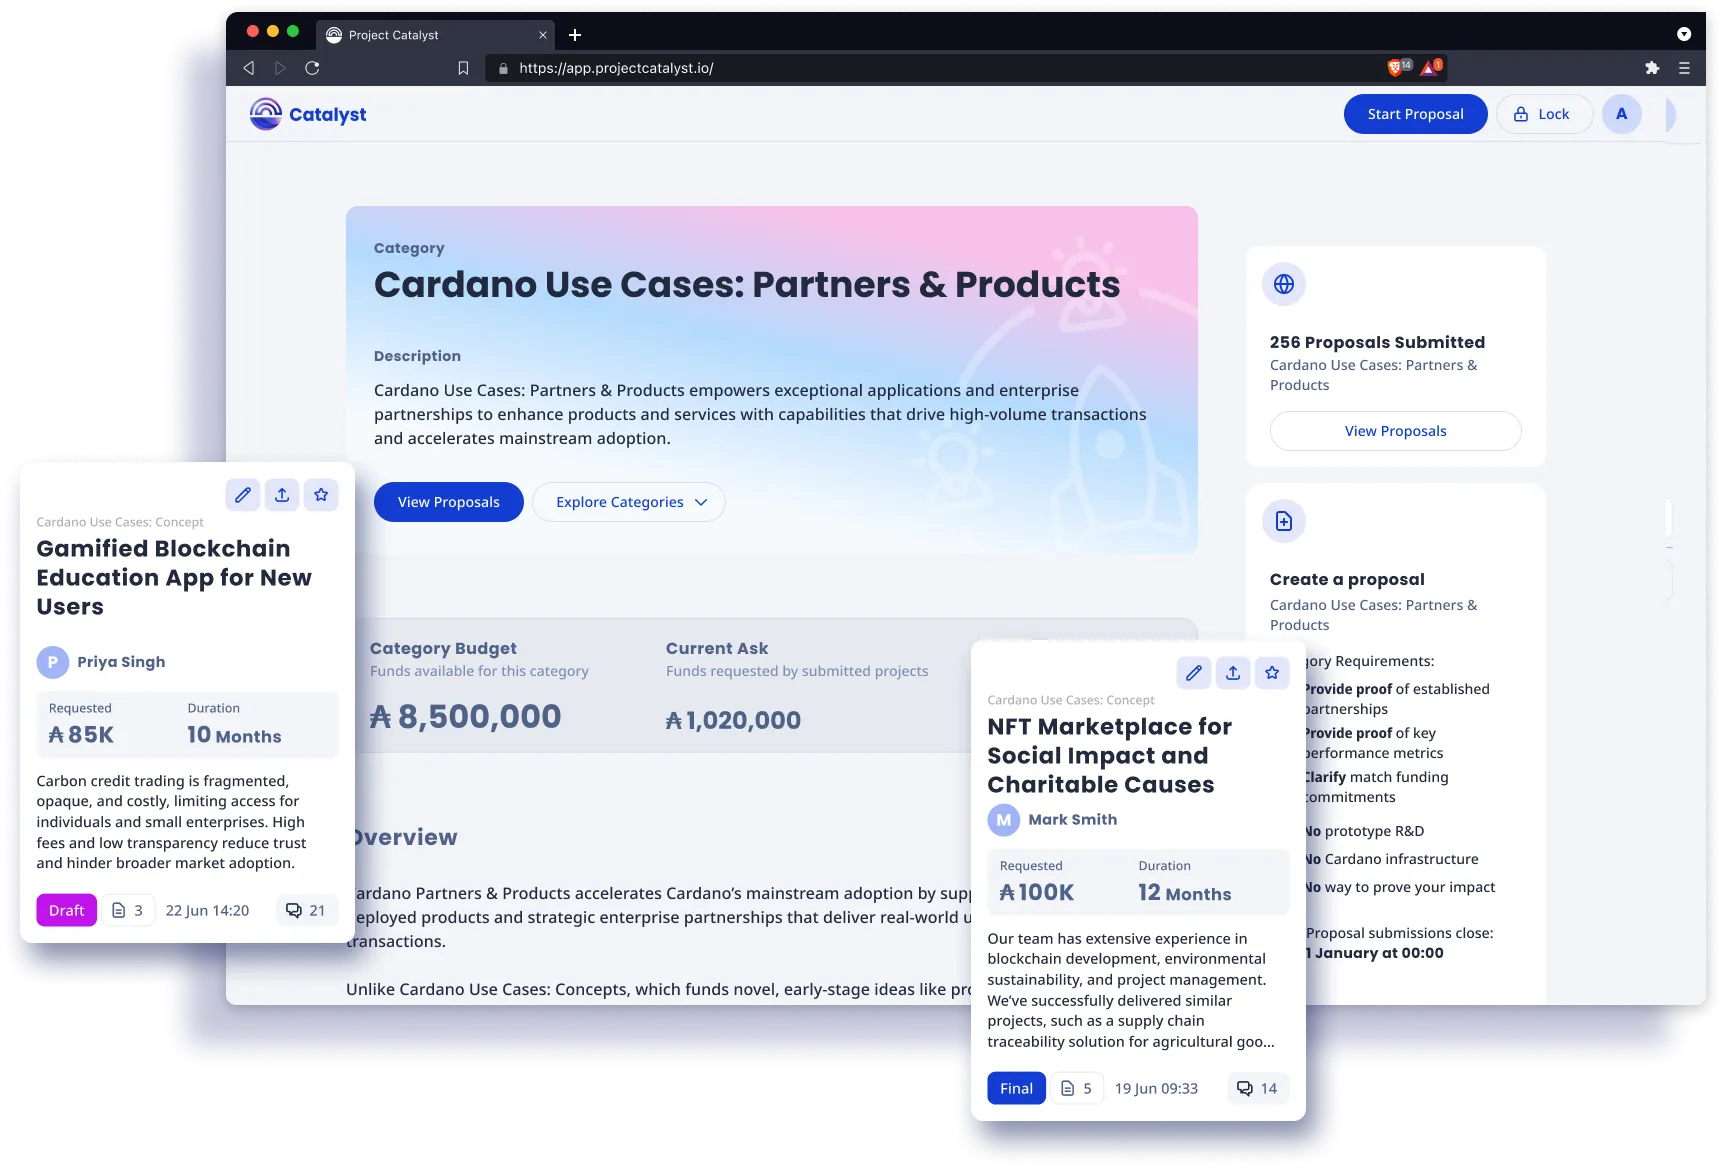Click the Category Budget amount 8,500,000
The image size is (1722, 1168).
click(466, 716)
